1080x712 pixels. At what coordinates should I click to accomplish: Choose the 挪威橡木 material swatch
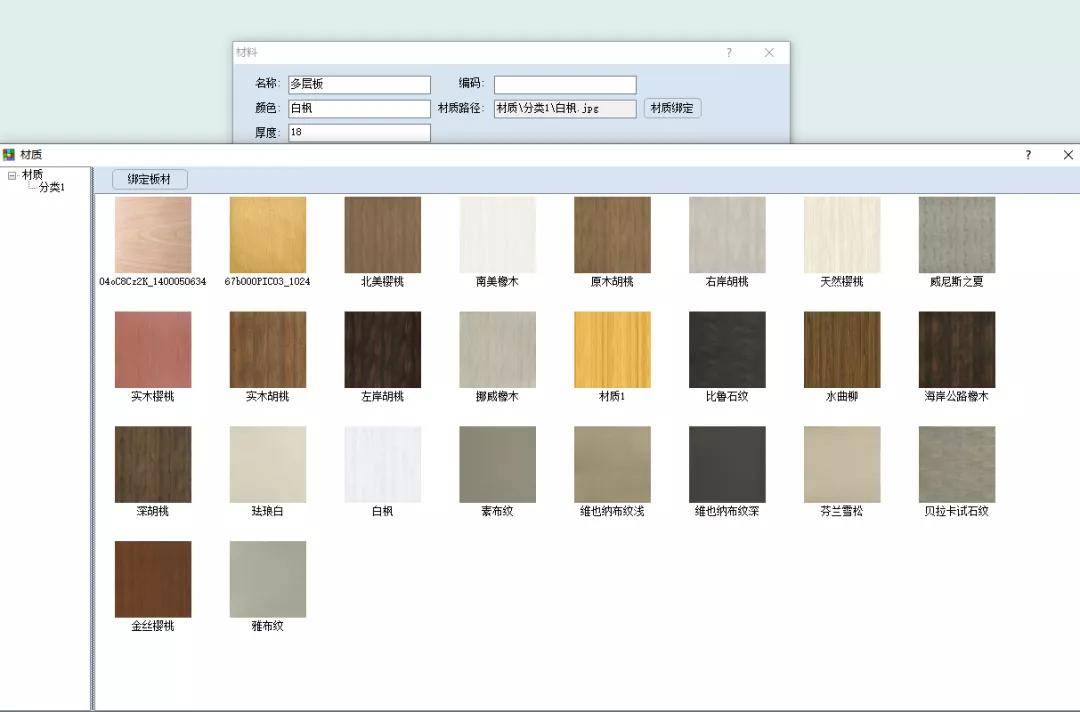pos(497,350)
